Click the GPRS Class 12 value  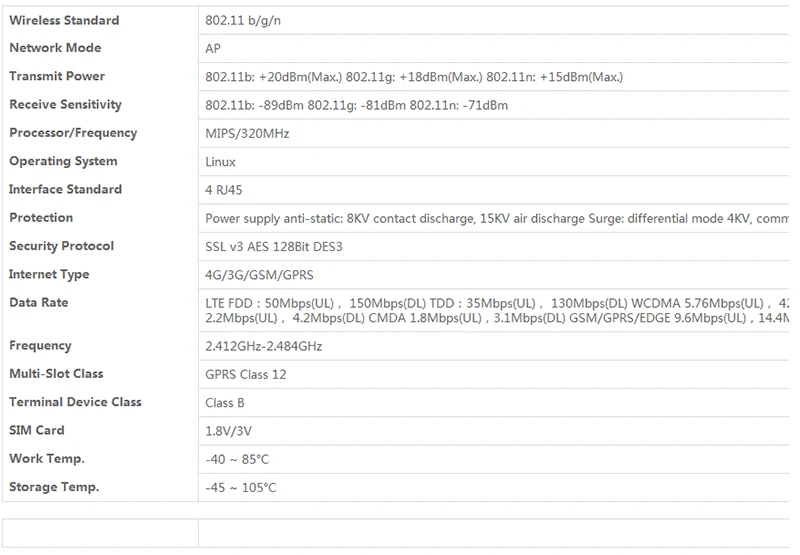pos(245,374)
